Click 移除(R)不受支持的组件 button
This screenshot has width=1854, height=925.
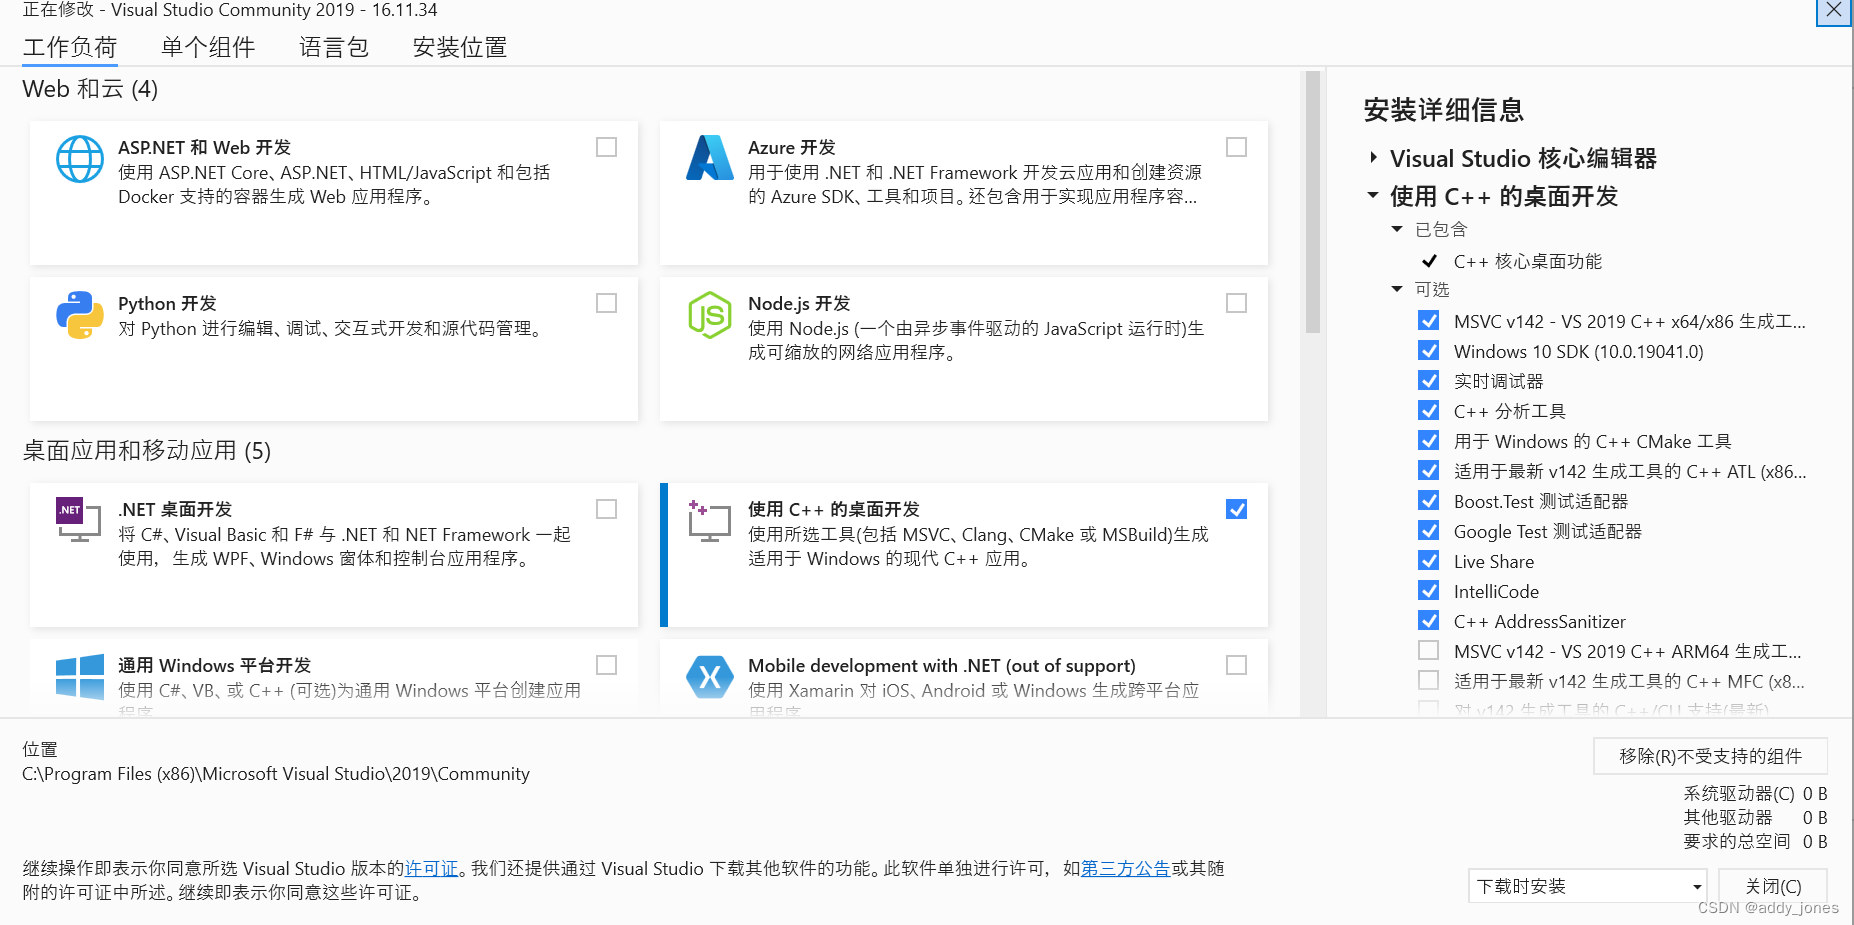coord(1710,756)
